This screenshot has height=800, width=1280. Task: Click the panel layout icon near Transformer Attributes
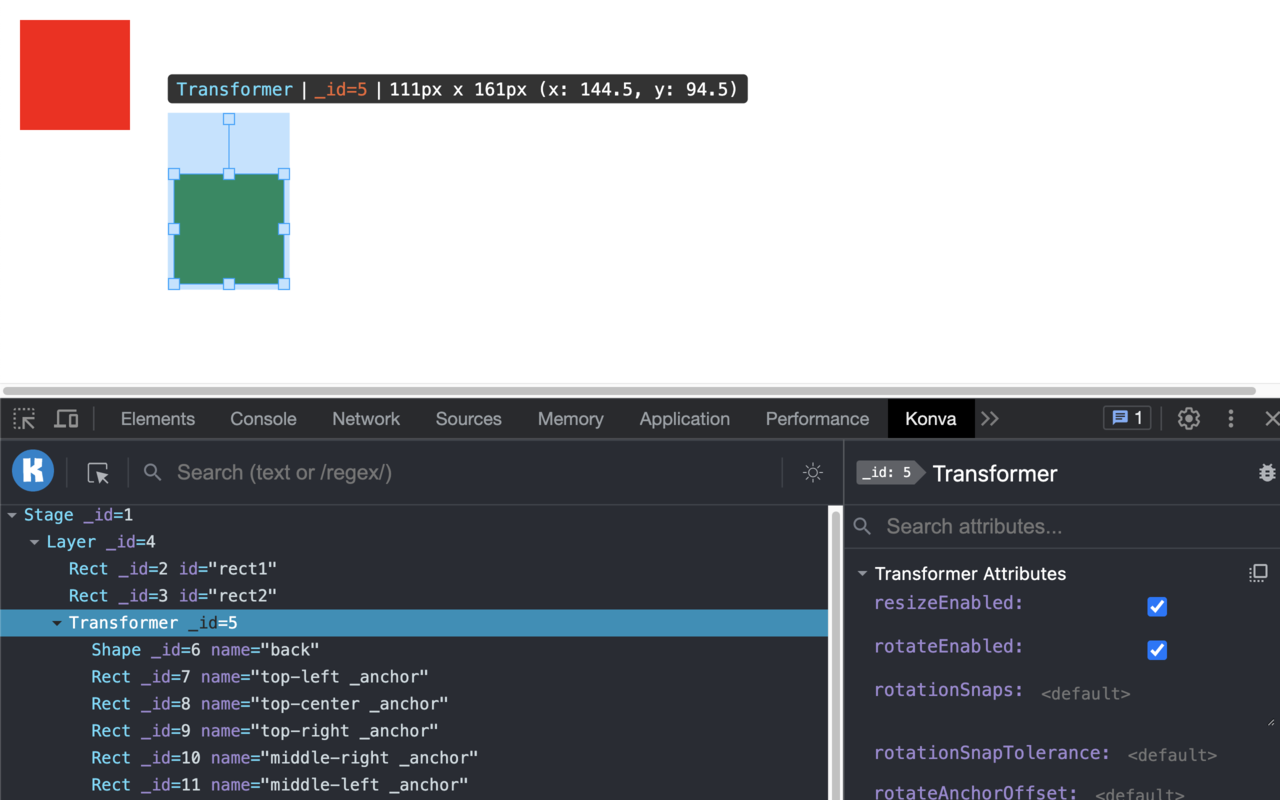(x=1257, y=572)
